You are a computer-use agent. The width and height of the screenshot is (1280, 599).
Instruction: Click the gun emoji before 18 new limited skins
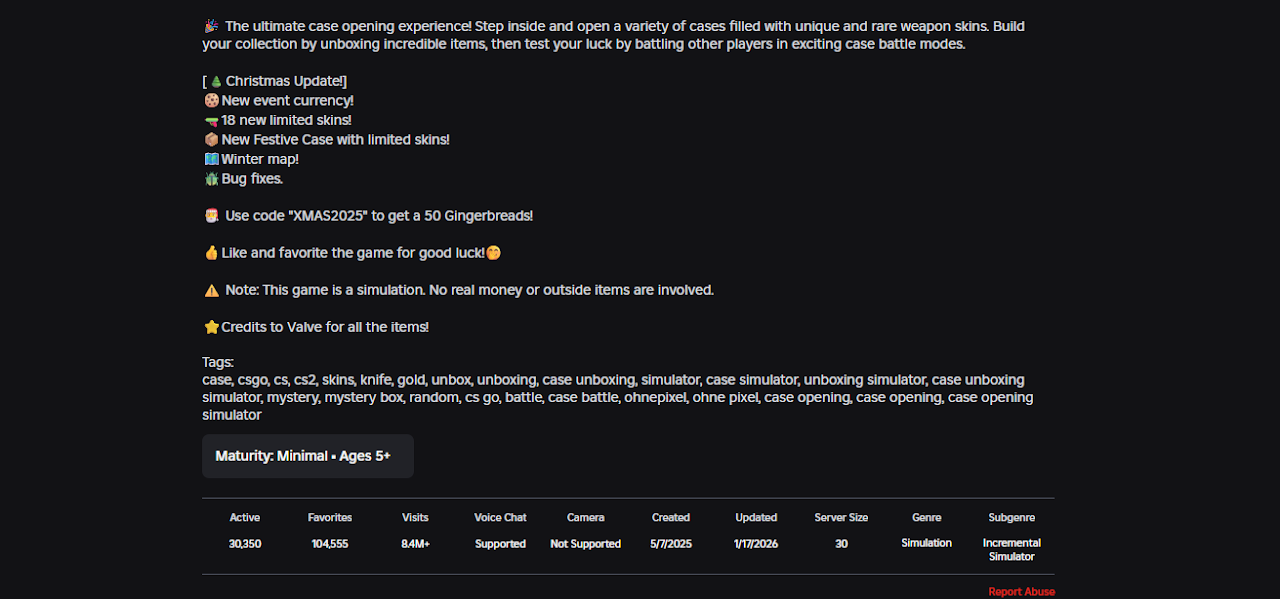point(211,120)
